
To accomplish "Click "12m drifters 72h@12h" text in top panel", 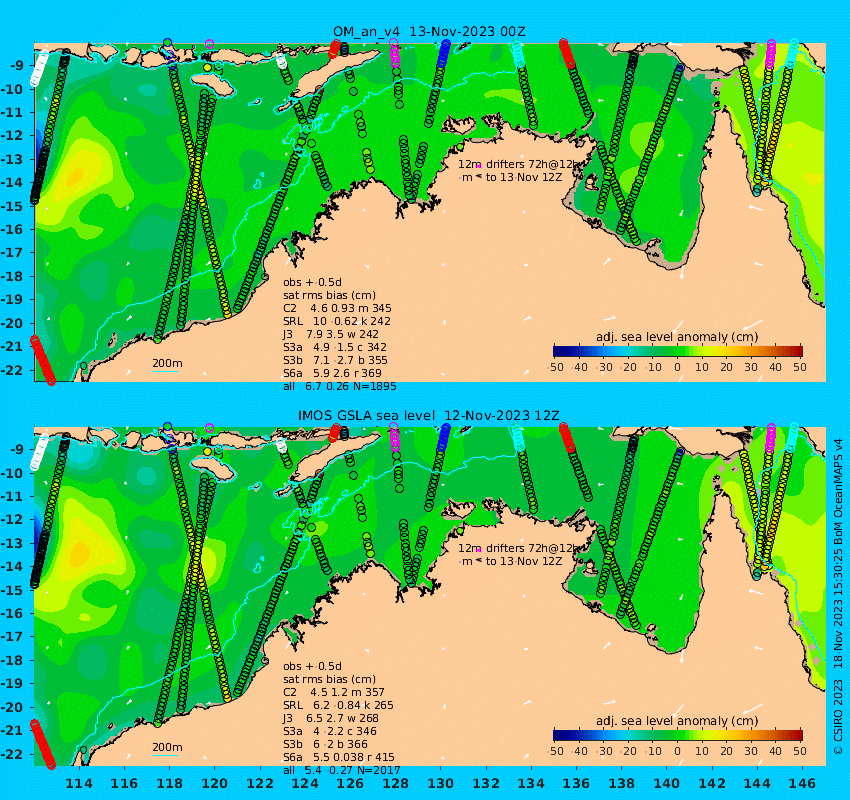I will click(519, 164).
